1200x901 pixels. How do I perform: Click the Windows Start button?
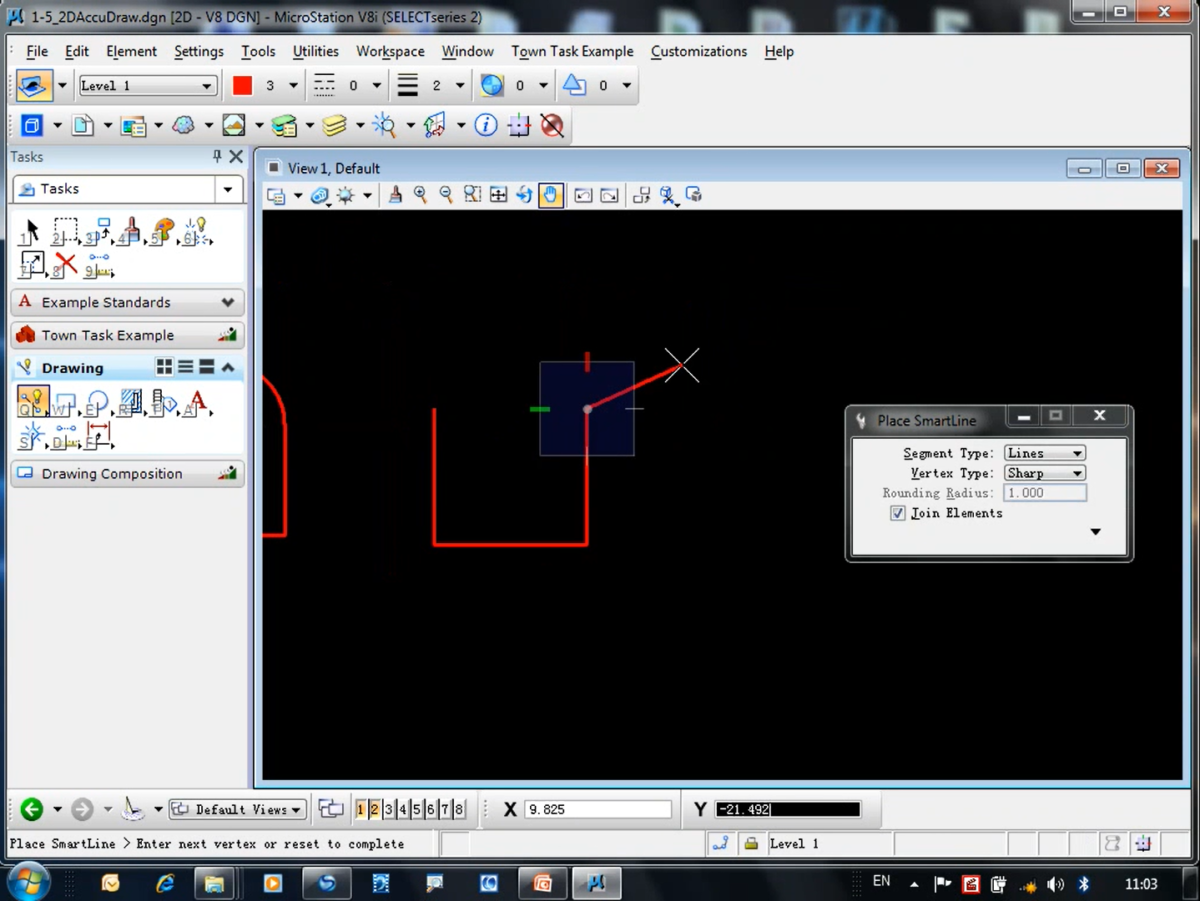click(x=28, y=882)
